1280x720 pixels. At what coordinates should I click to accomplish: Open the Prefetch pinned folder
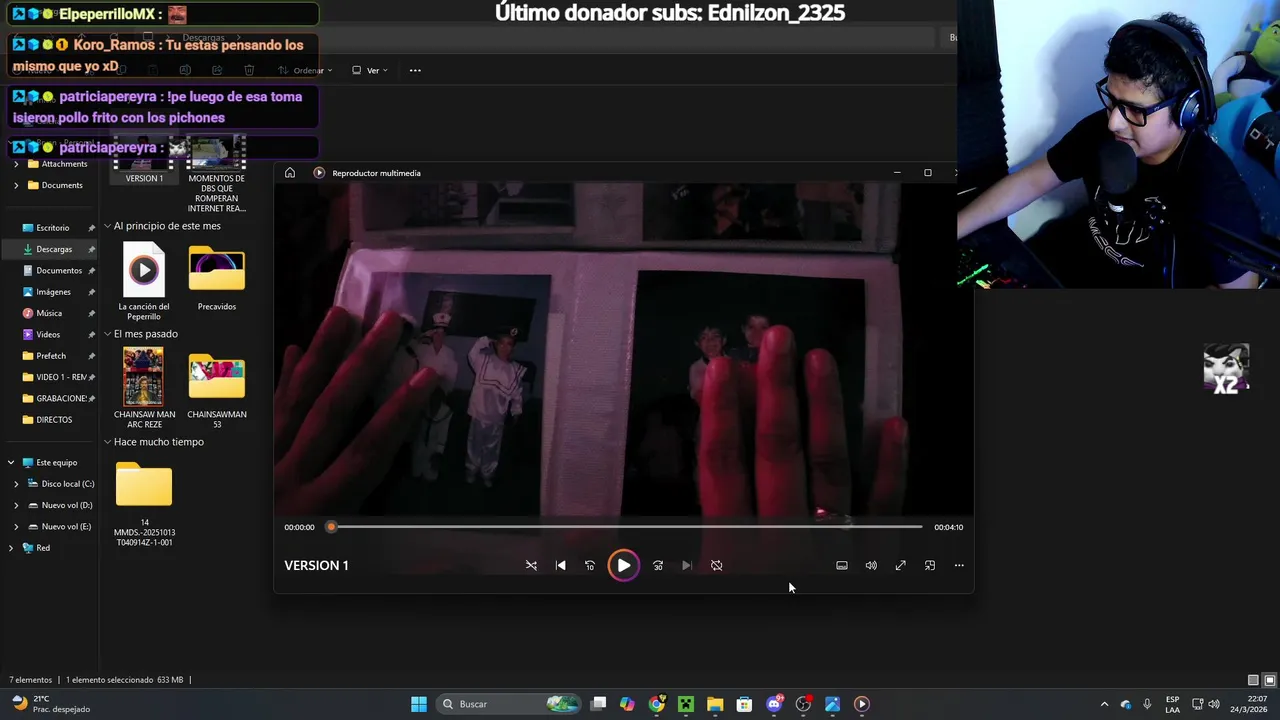click(x=50, y=356)
